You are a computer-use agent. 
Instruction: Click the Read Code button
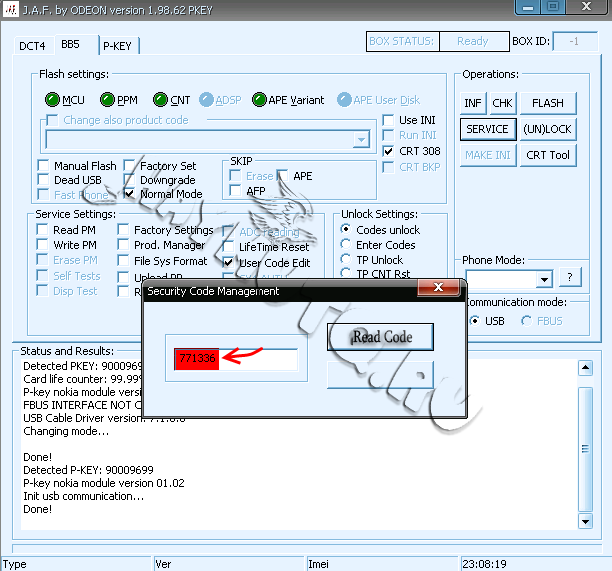coord(380,337)
